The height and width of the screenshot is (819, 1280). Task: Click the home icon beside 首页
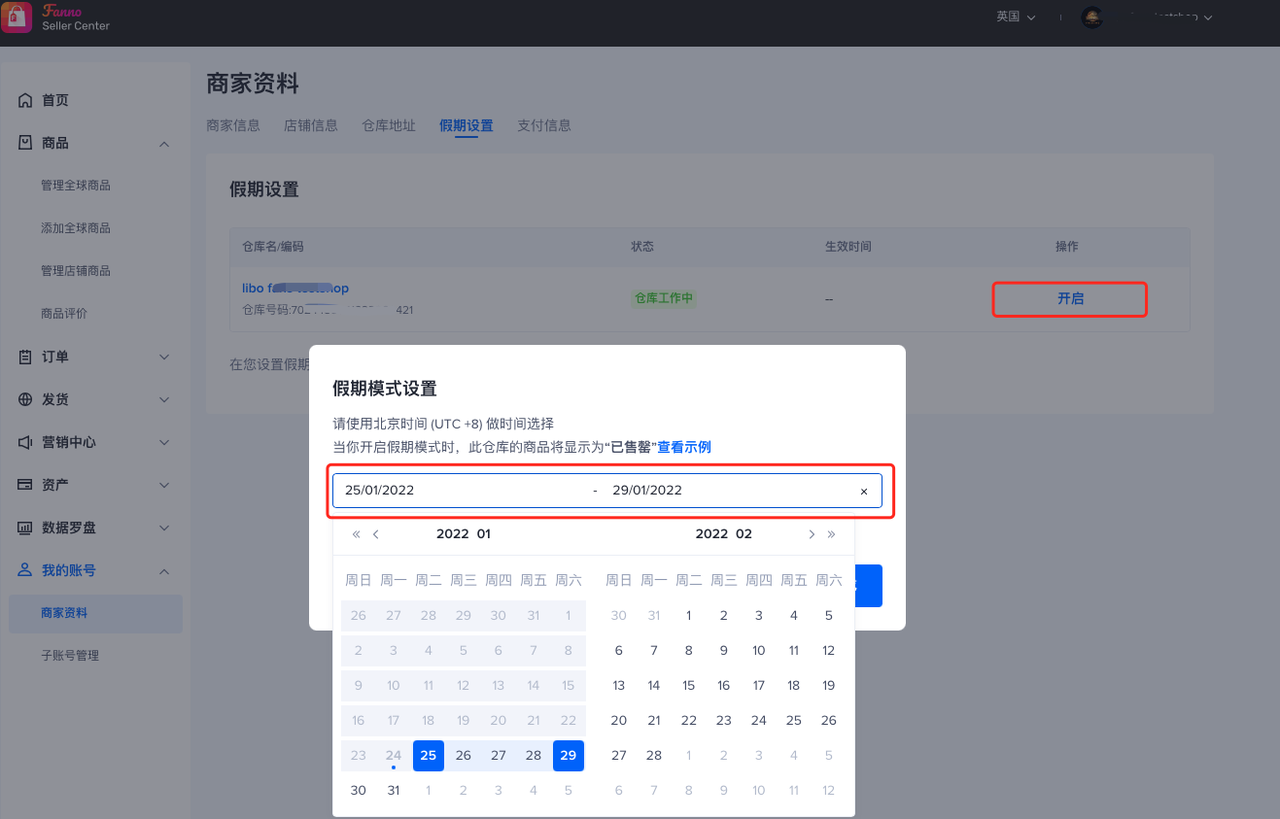(x=26, y=100)
